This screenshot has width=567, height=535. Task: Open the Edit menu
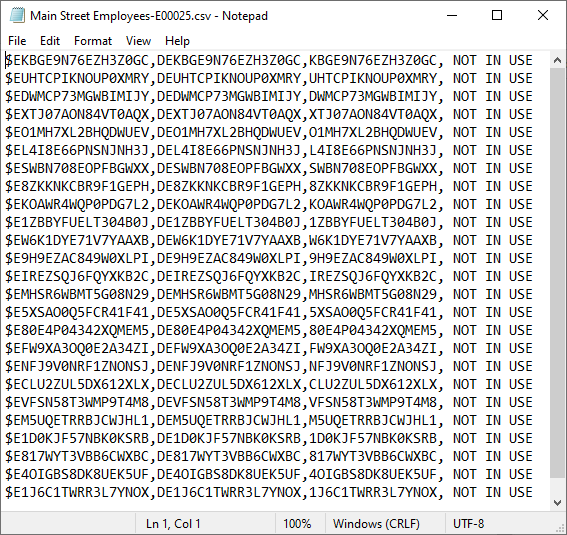click(x=50, y=41)
